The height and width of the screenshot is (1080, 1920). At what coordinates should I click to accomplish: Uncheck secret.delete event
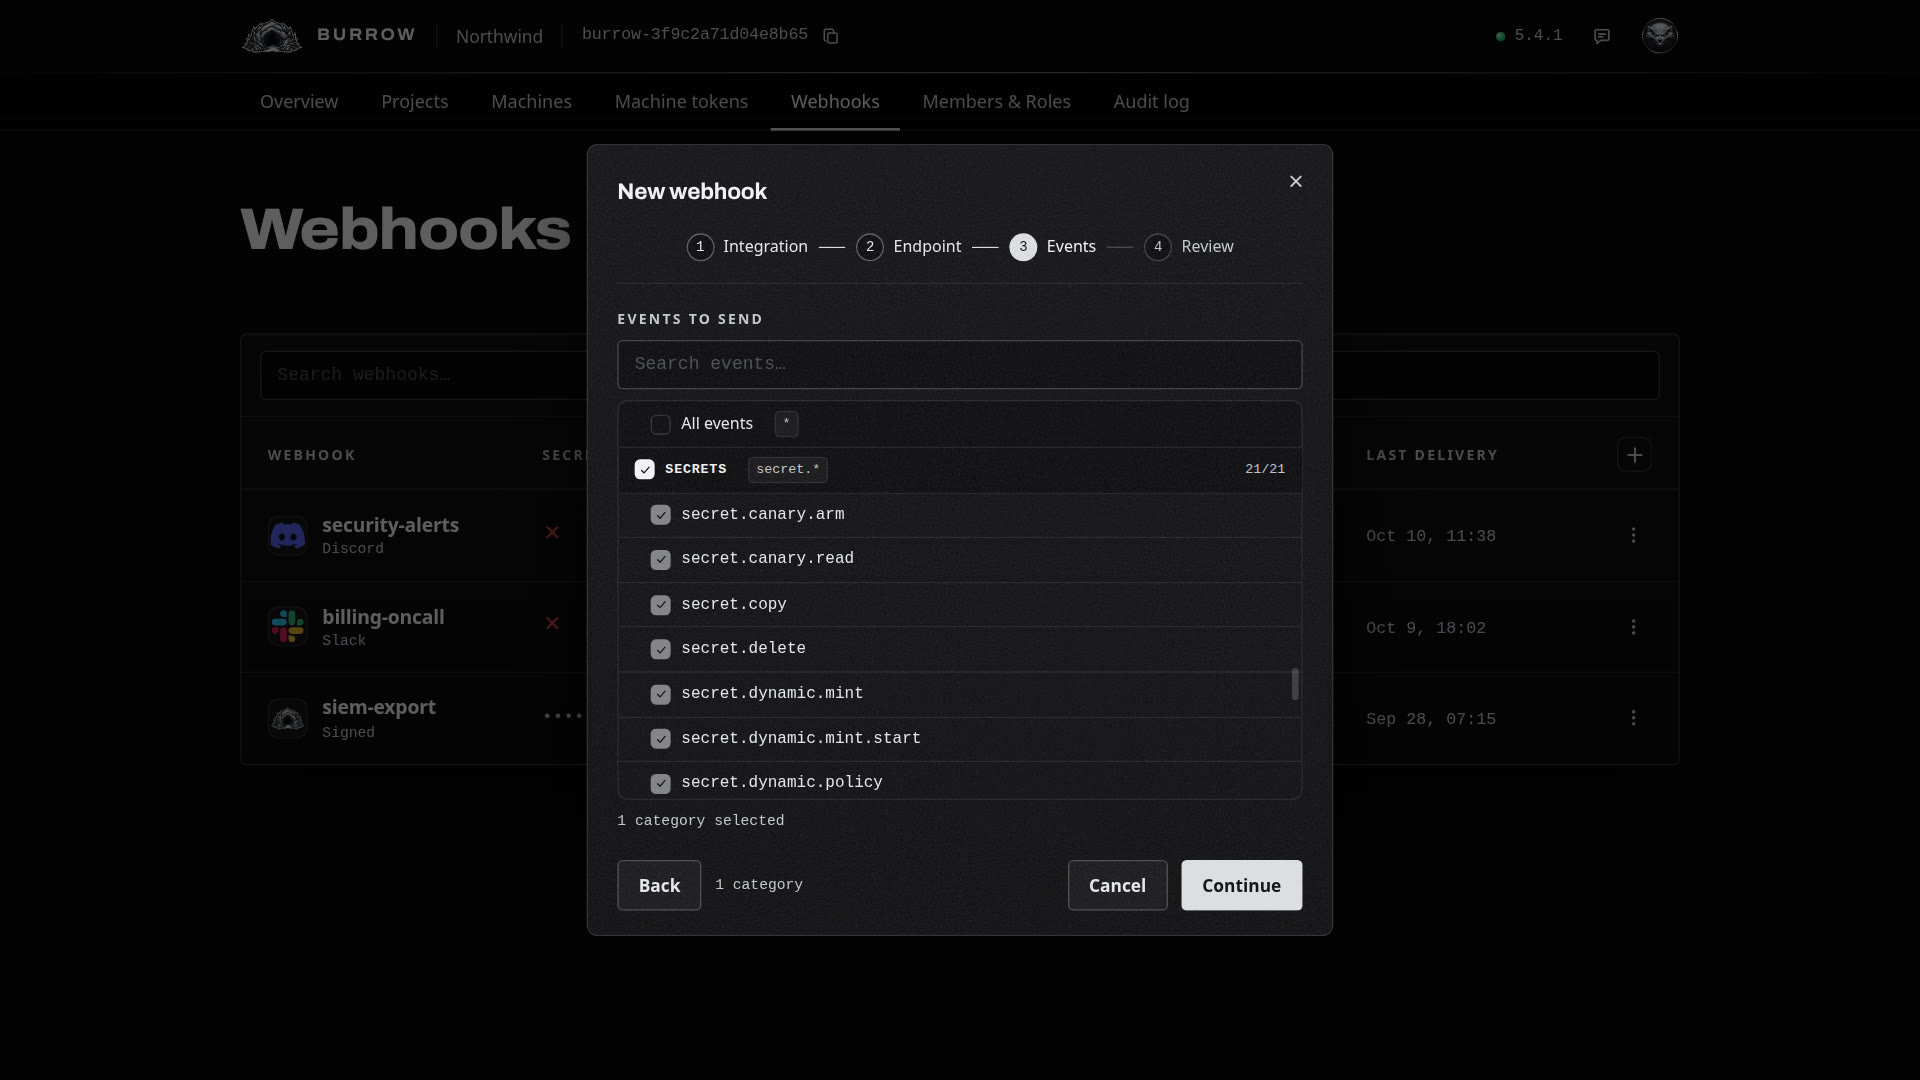point(660,649)
